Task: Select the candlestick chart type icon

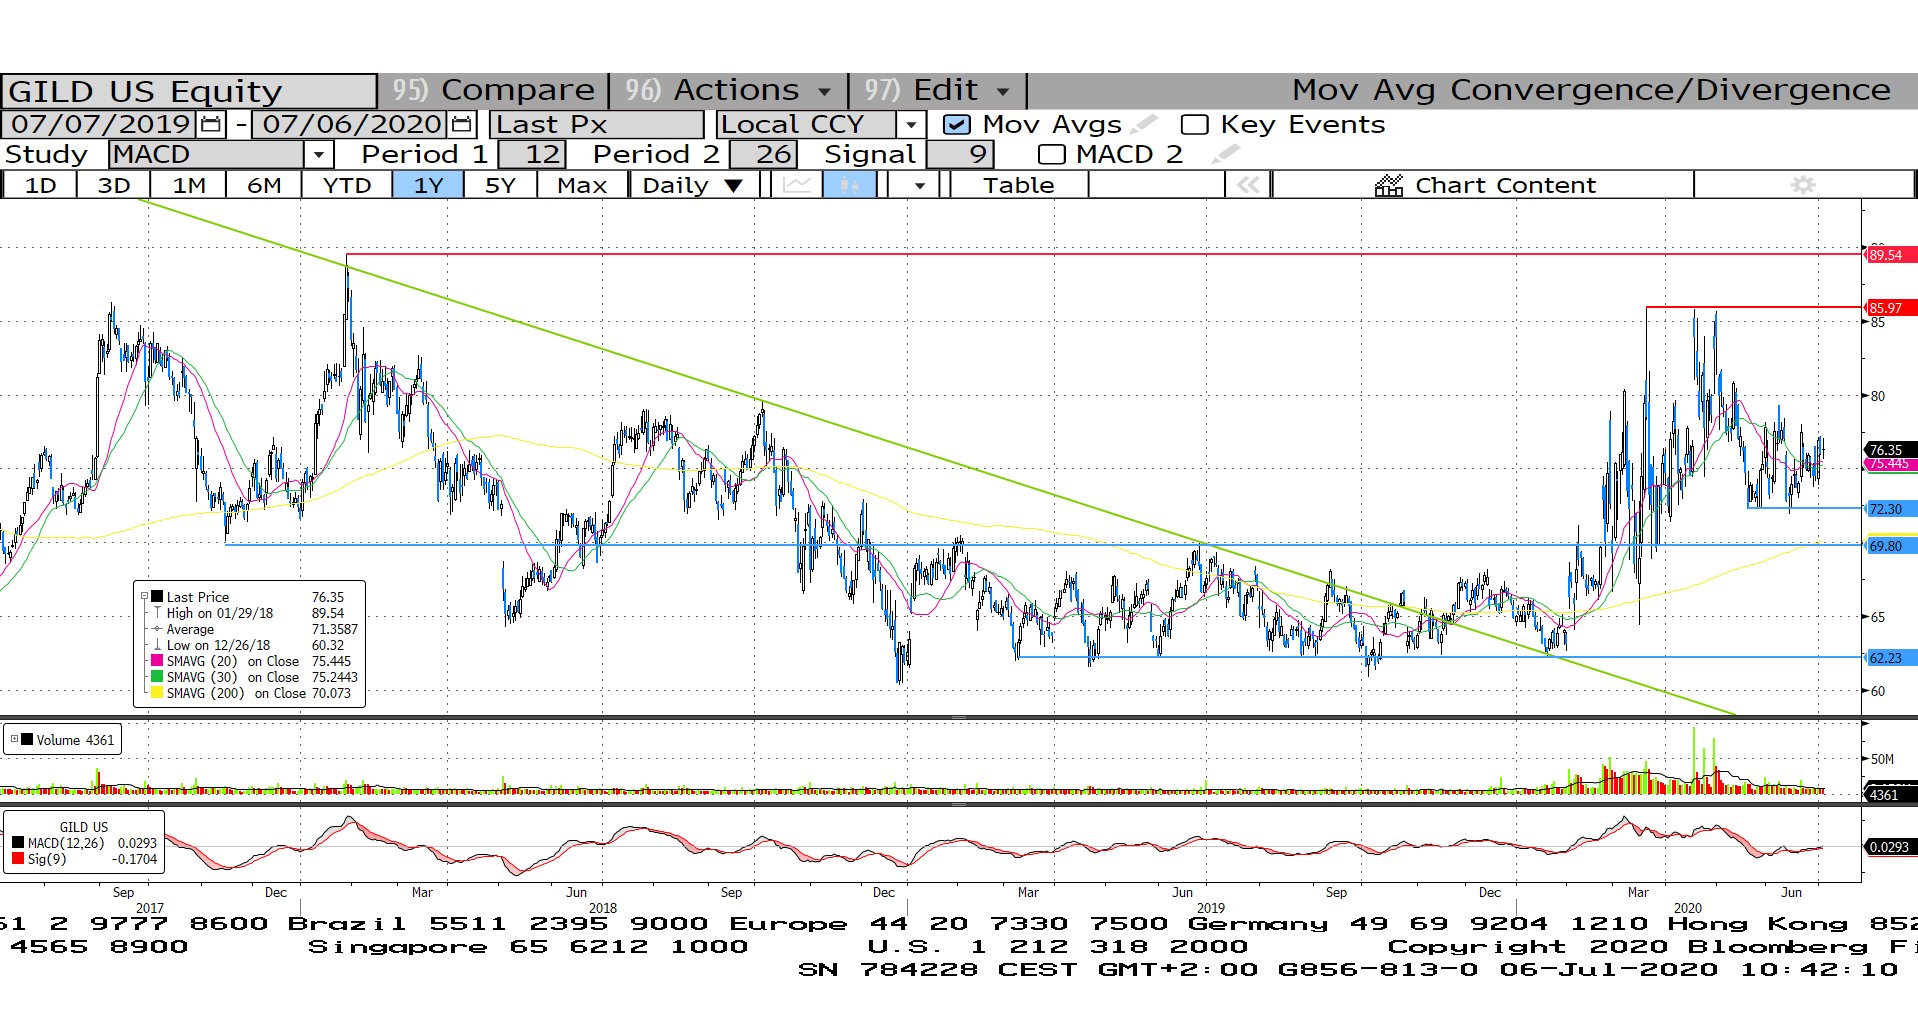Action: (x=849, y=185)
